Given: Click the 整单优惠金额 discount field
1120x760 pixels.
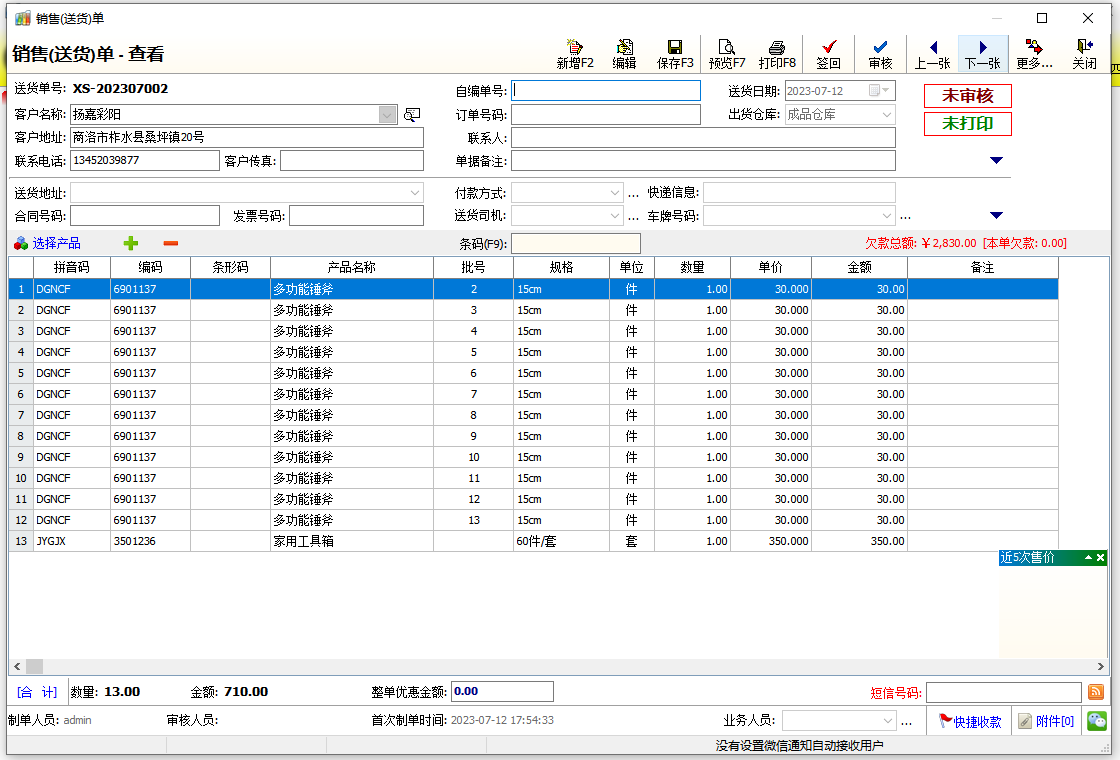Looking at the screenshot, I should coord(502,691).
